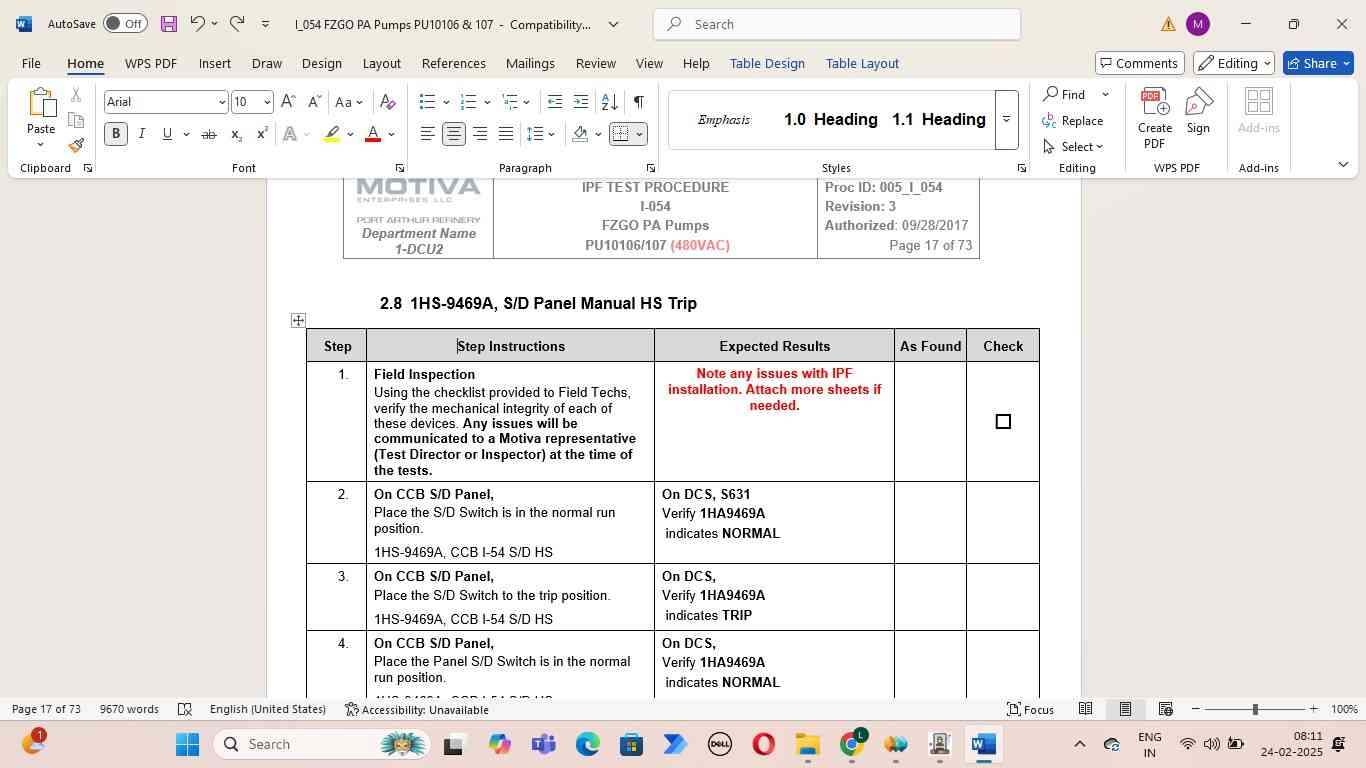
Task: Click the Find button
Action: tap(1065, 94)
